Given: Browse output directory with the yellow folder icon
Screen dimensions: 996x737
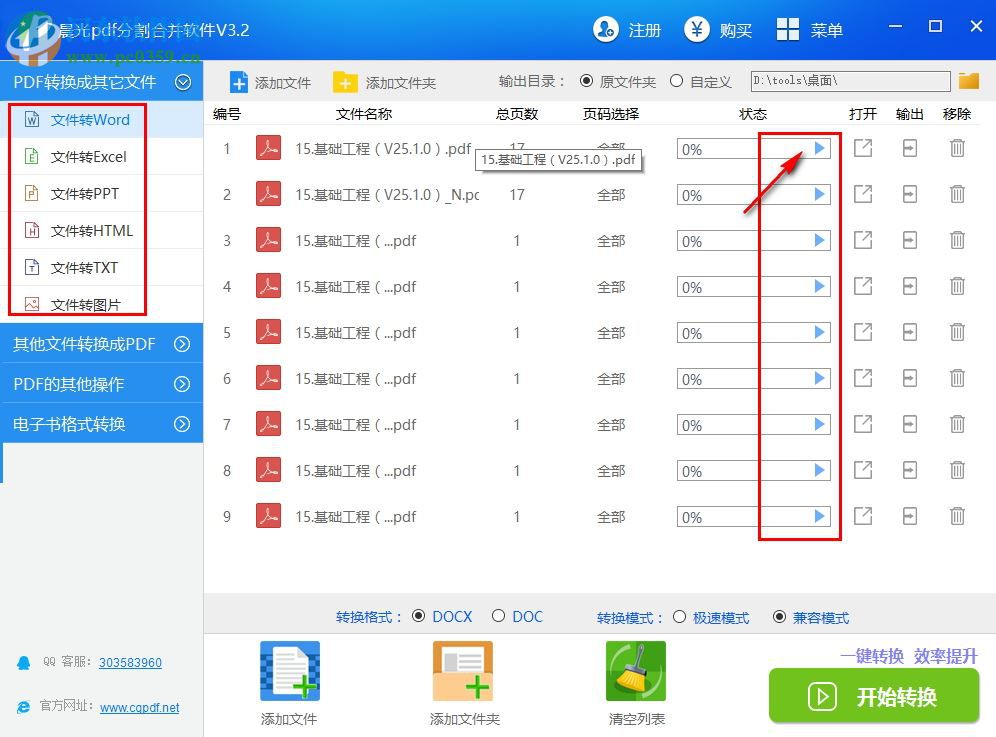Looking at the screenshot, I should click(968, 81).
